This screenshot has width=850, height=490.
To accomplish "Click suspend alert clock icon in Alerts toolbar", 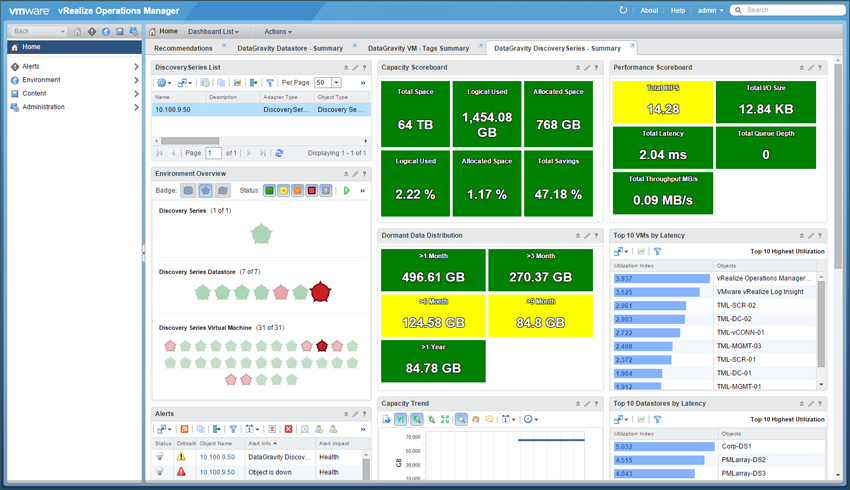I will 305,429.
